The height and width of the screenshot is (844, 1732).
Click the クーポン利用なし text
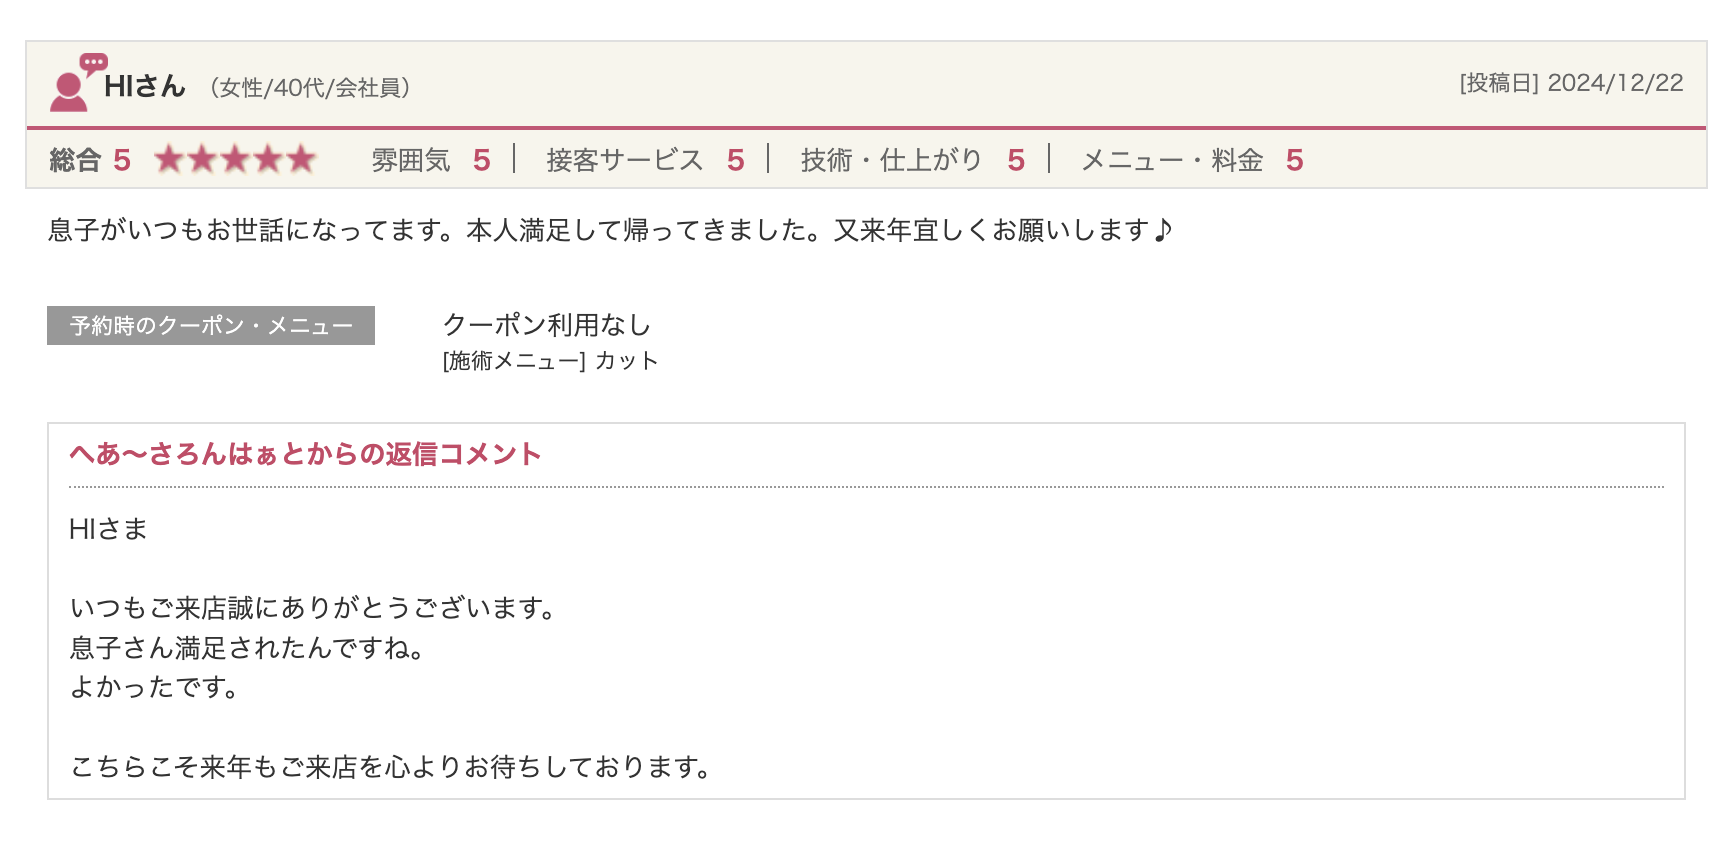click(547, 325)
